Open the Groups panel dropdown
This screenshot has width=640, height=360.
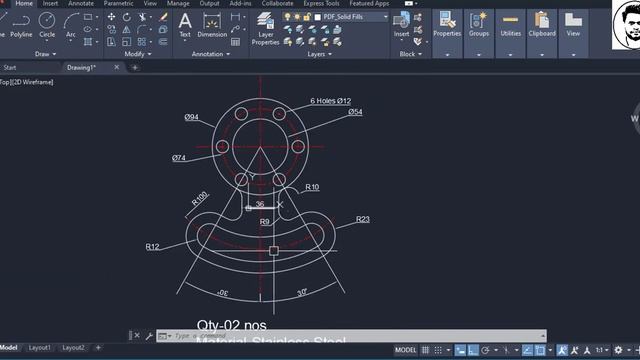click(479, 55)
